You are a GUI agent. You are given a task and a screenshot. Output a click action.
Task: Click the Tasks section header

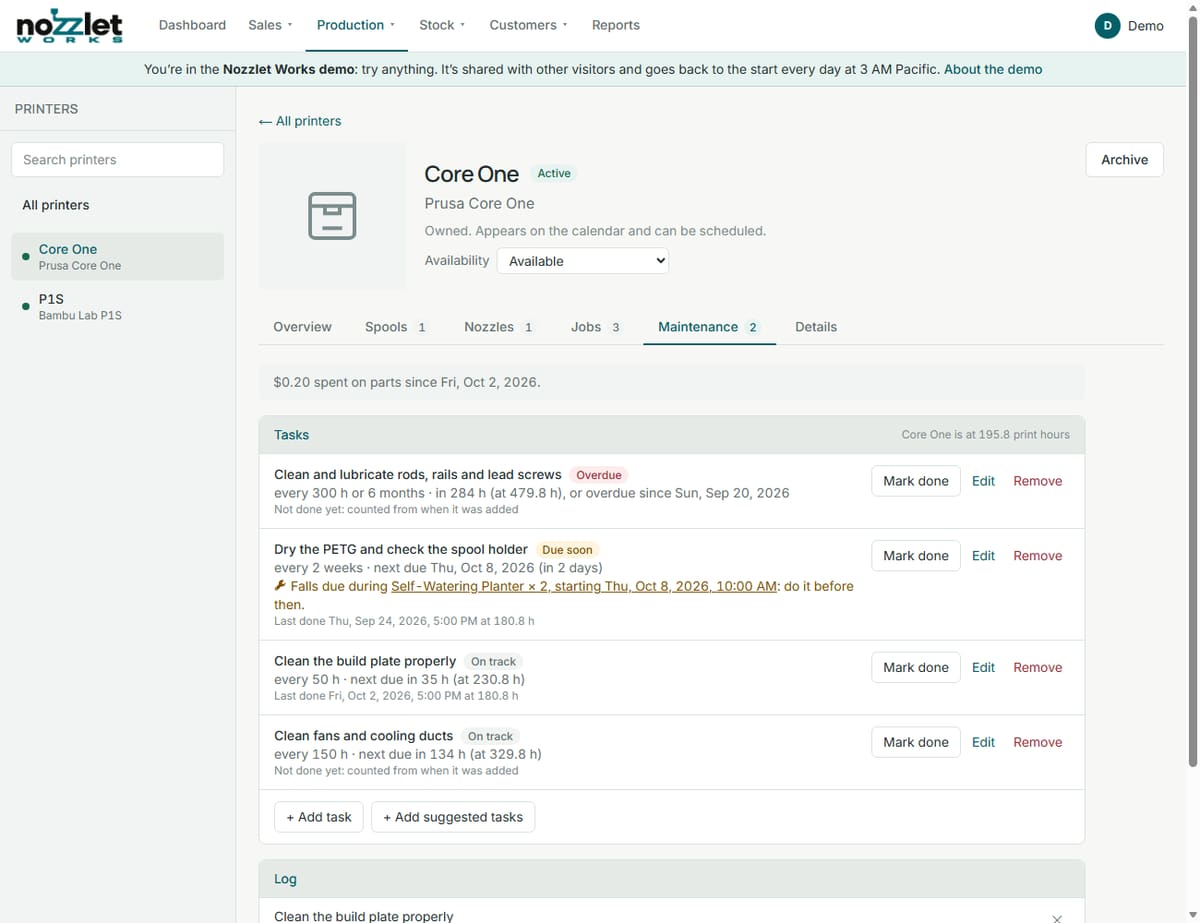(671, 435)
